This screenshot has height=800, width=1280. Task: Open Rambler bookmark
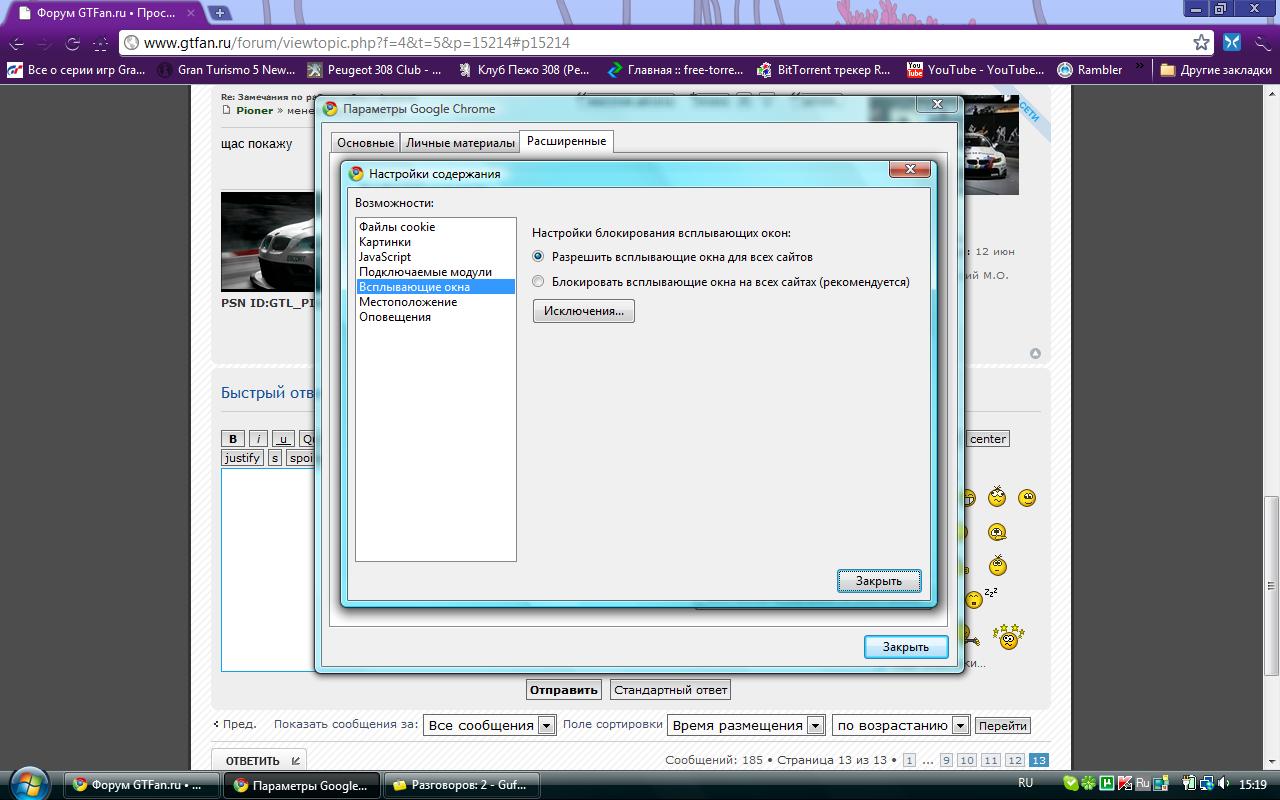(x=1089, y=70)
